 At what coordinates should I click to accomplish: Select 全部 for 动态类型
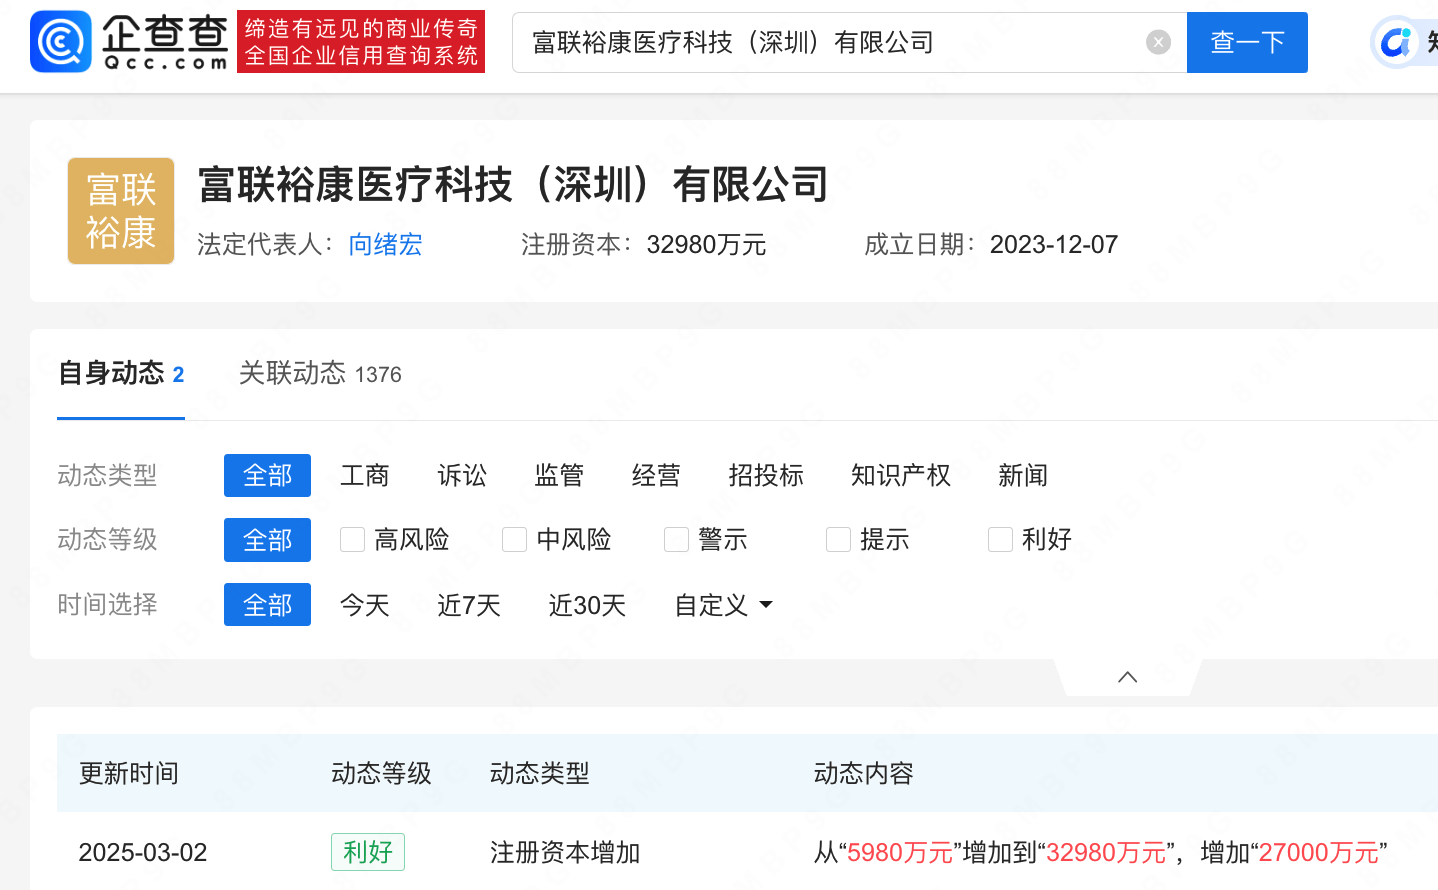tap(267, 475)
